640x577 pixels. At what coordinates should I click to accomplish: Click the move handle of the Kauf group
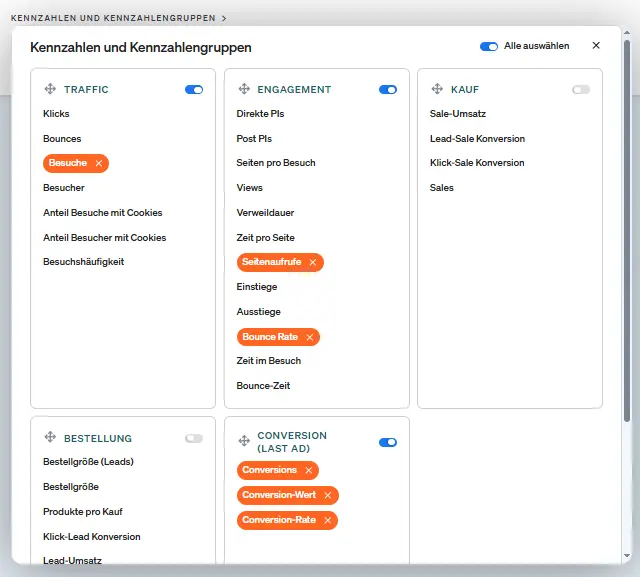click(437, 89)
